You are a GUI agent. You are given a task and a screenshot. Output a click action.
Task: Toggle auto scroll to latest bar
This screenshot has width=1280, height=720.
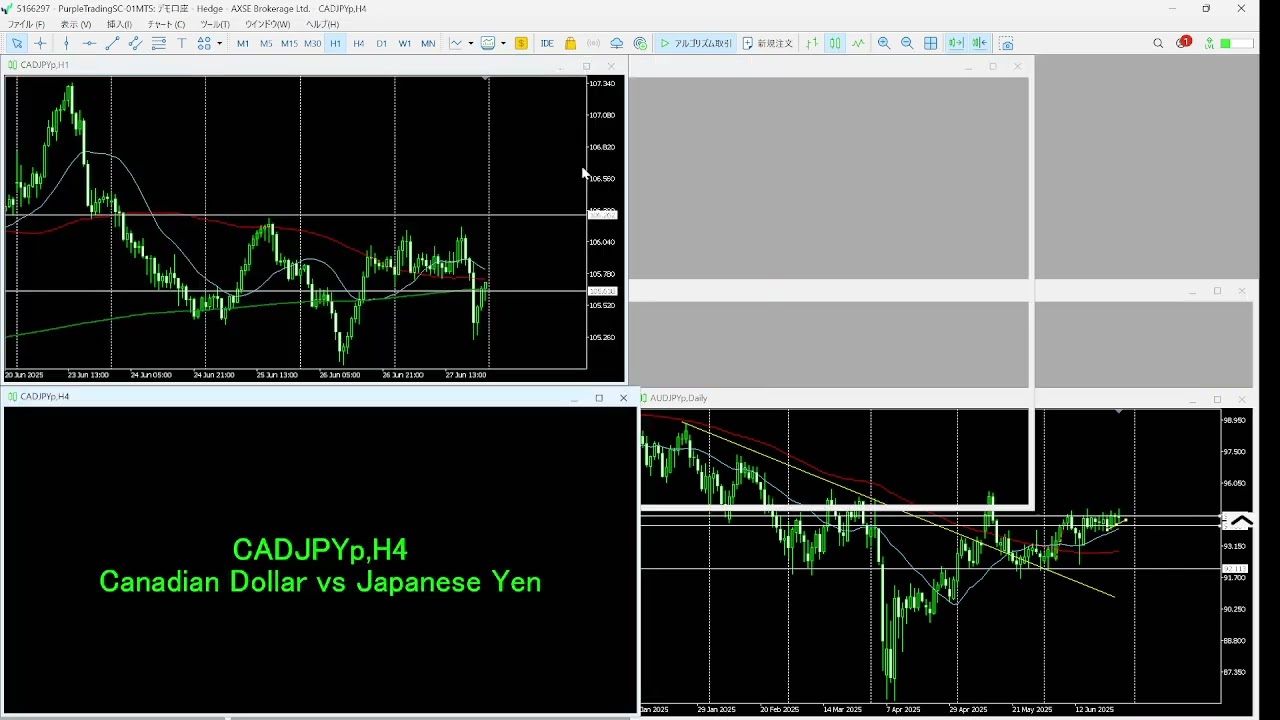pyautogui.click(x=956, y=43)
